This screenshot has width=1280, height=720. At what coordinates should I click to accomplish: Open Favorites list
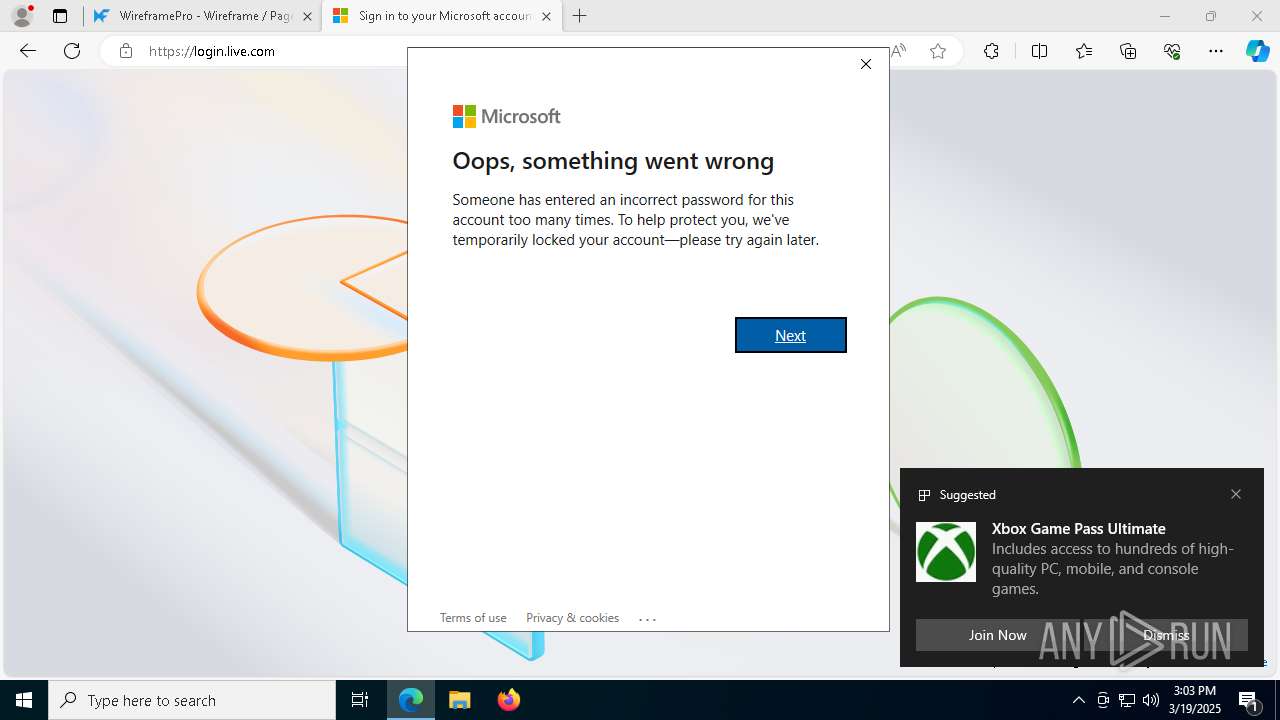pos(1084,51)
